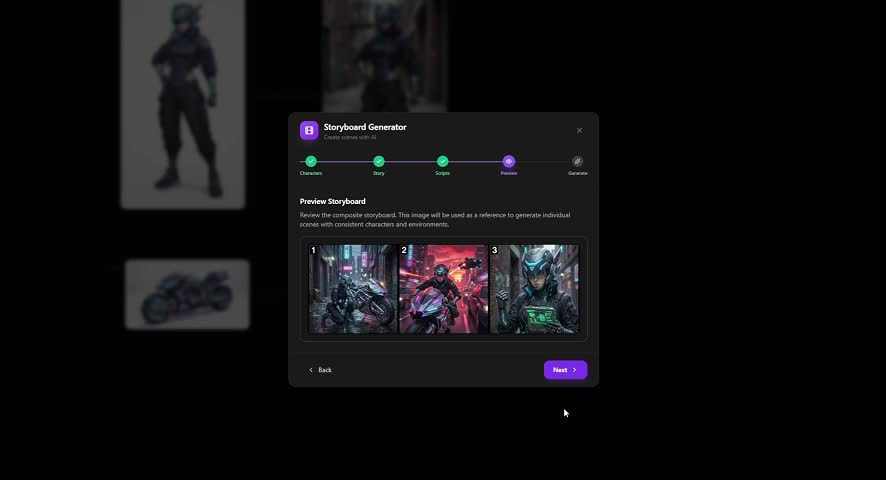Image resolution: width=886 pixels, height=480 pixels.
Task: Click the Storyboard Generator film icon
Action: click(309, 130)
